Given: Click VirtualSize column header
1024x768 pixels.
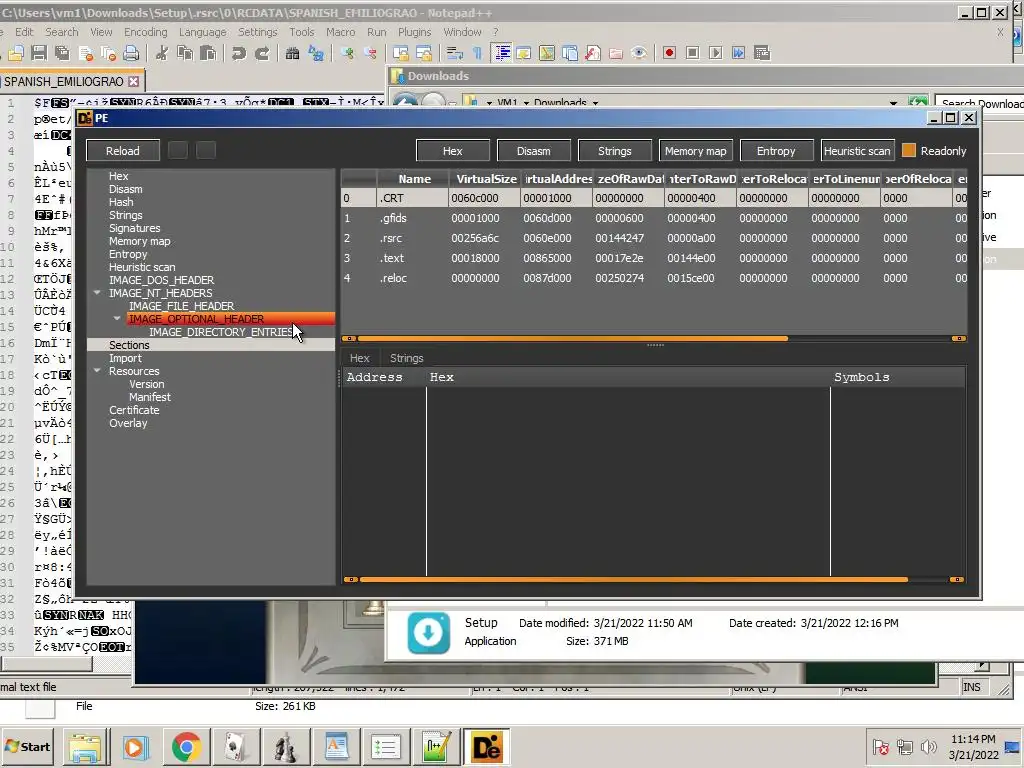Looking at the screenshot, I should [x=485, y=178].
